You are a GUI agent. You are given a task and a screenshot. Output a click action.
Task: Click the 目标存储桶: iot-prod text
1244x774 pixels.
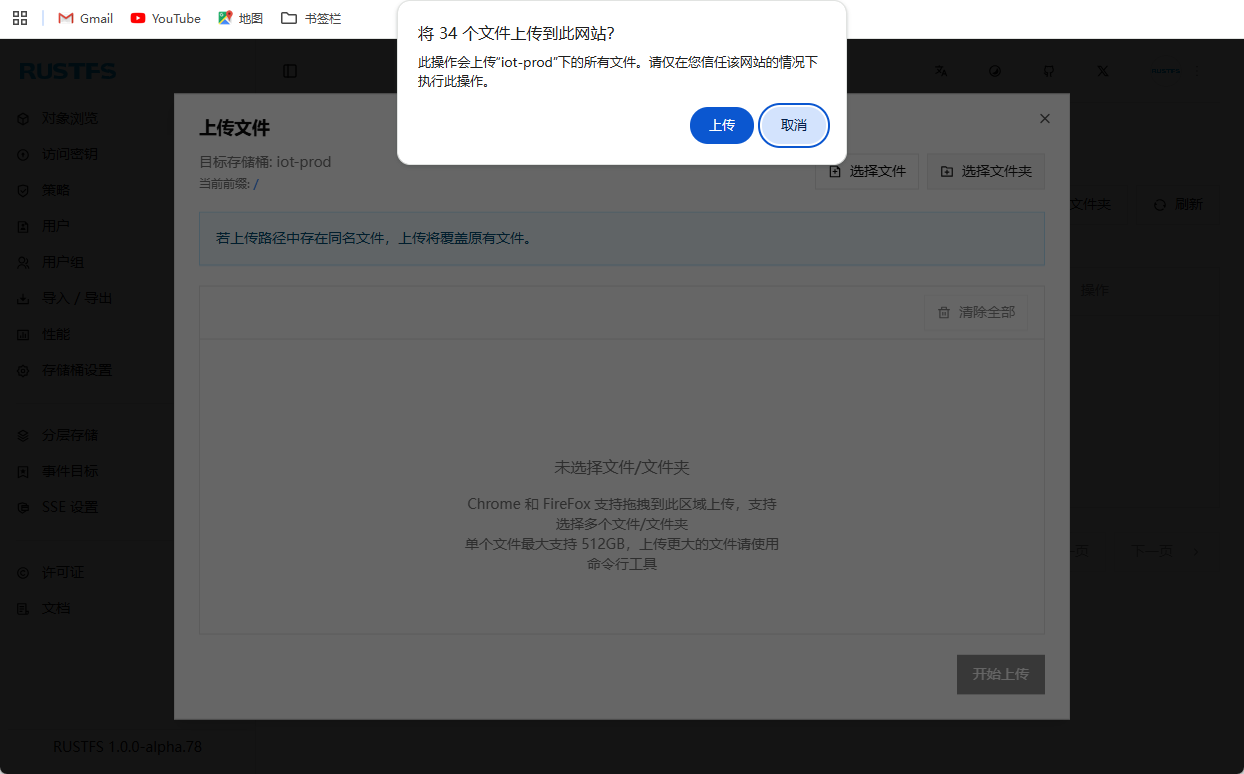click(x=265, y=162)
